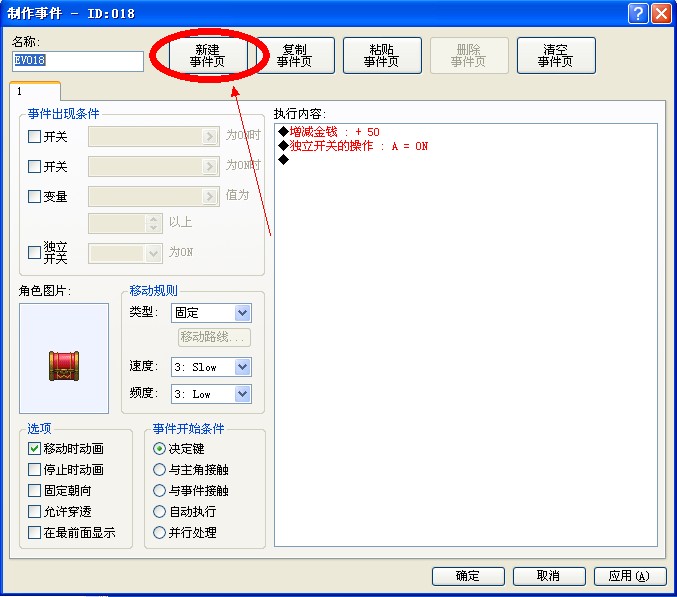The width and height of the screenshot is (677, 597).
Task: Select event page tab 1
Action: [35, 91]
